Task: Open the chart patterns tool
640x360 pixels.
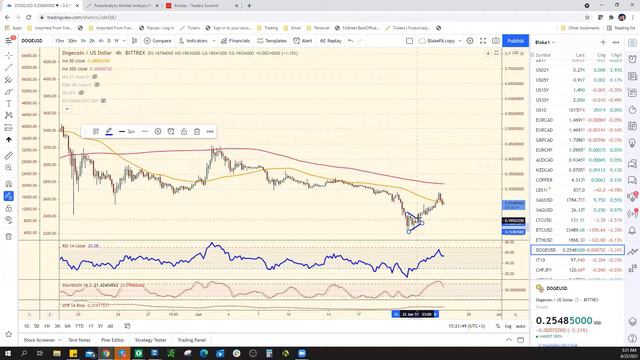Action: coord(9,116)
